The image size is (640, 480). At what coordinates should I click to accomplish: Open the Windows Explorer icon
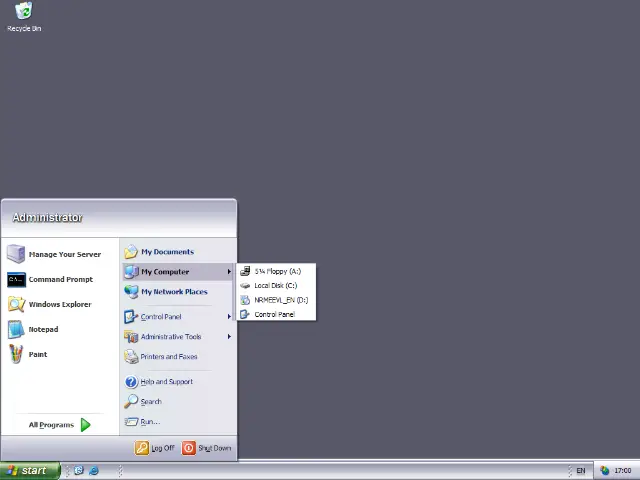click(16, 304)
